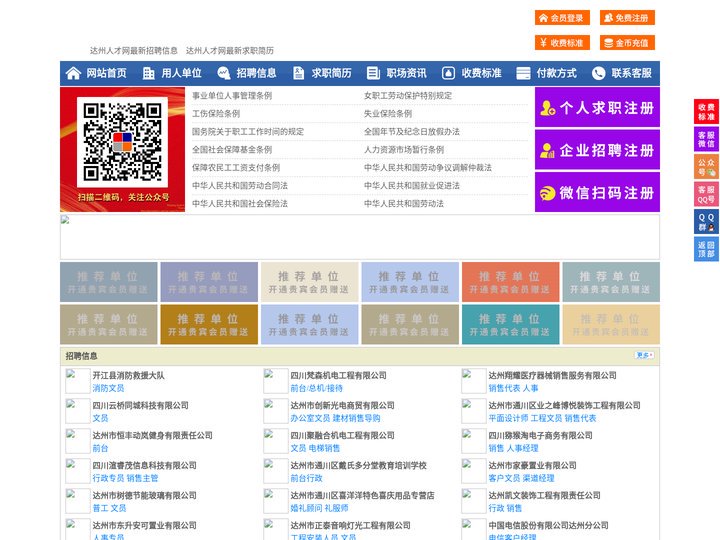This screenshot has width=720, height=540.
Task: Open 达州市创新光电商贸有限公司 link
Action: coord(343,405)
